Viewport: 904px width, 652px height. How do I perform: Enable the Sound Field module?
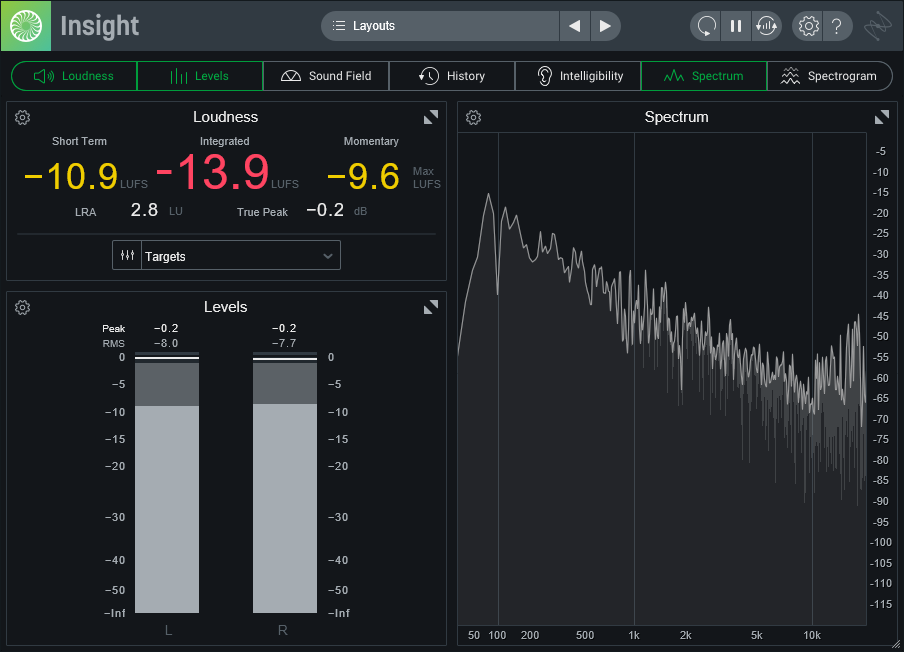(326, 76)
